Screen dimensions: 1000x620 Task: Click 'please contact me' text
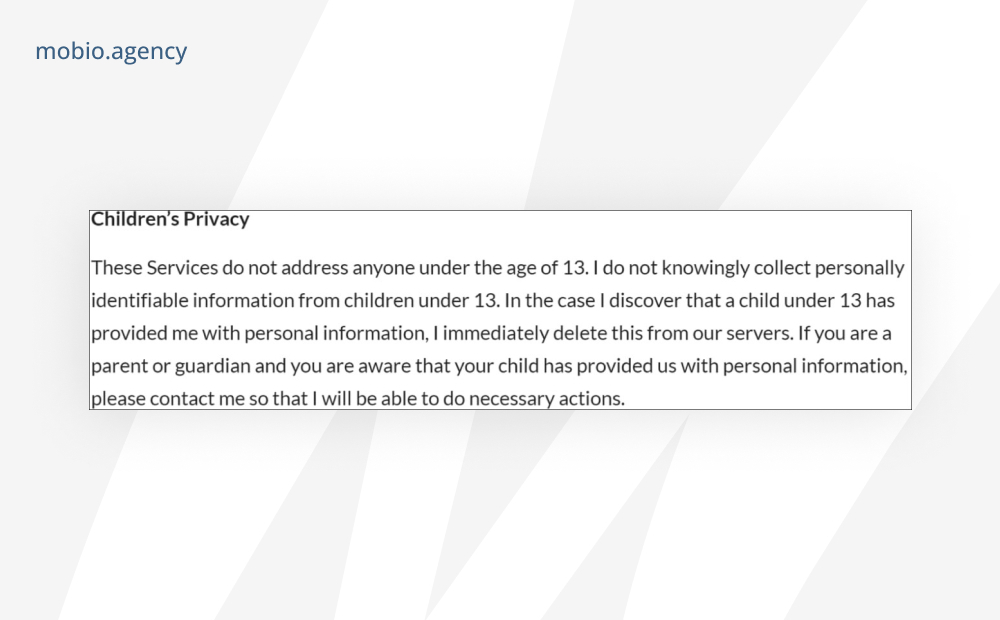(168, 399)
